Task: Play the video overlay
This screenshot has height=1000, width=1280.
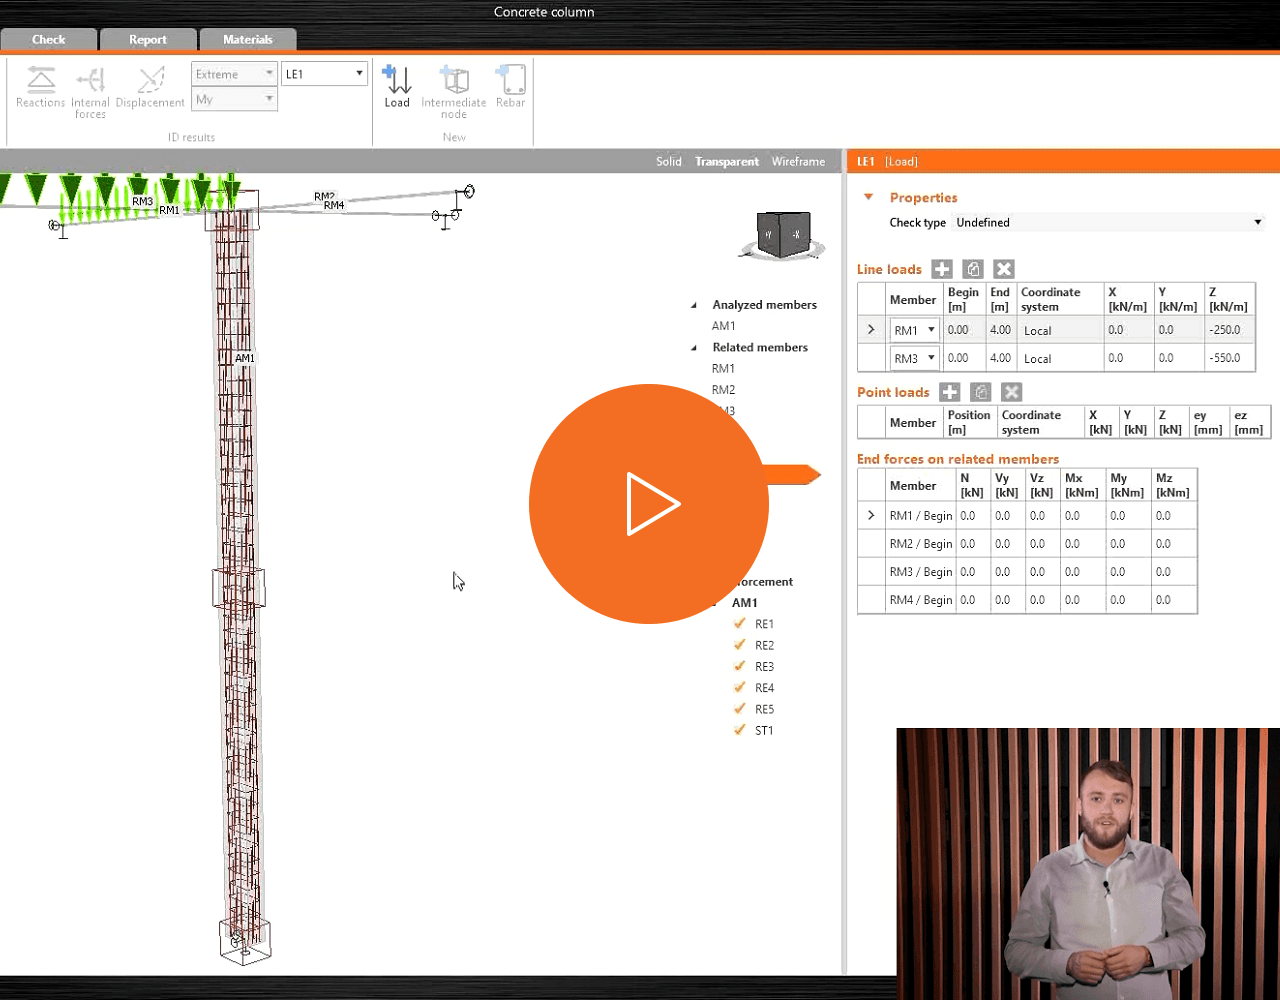Action: [x=649, y=504]
